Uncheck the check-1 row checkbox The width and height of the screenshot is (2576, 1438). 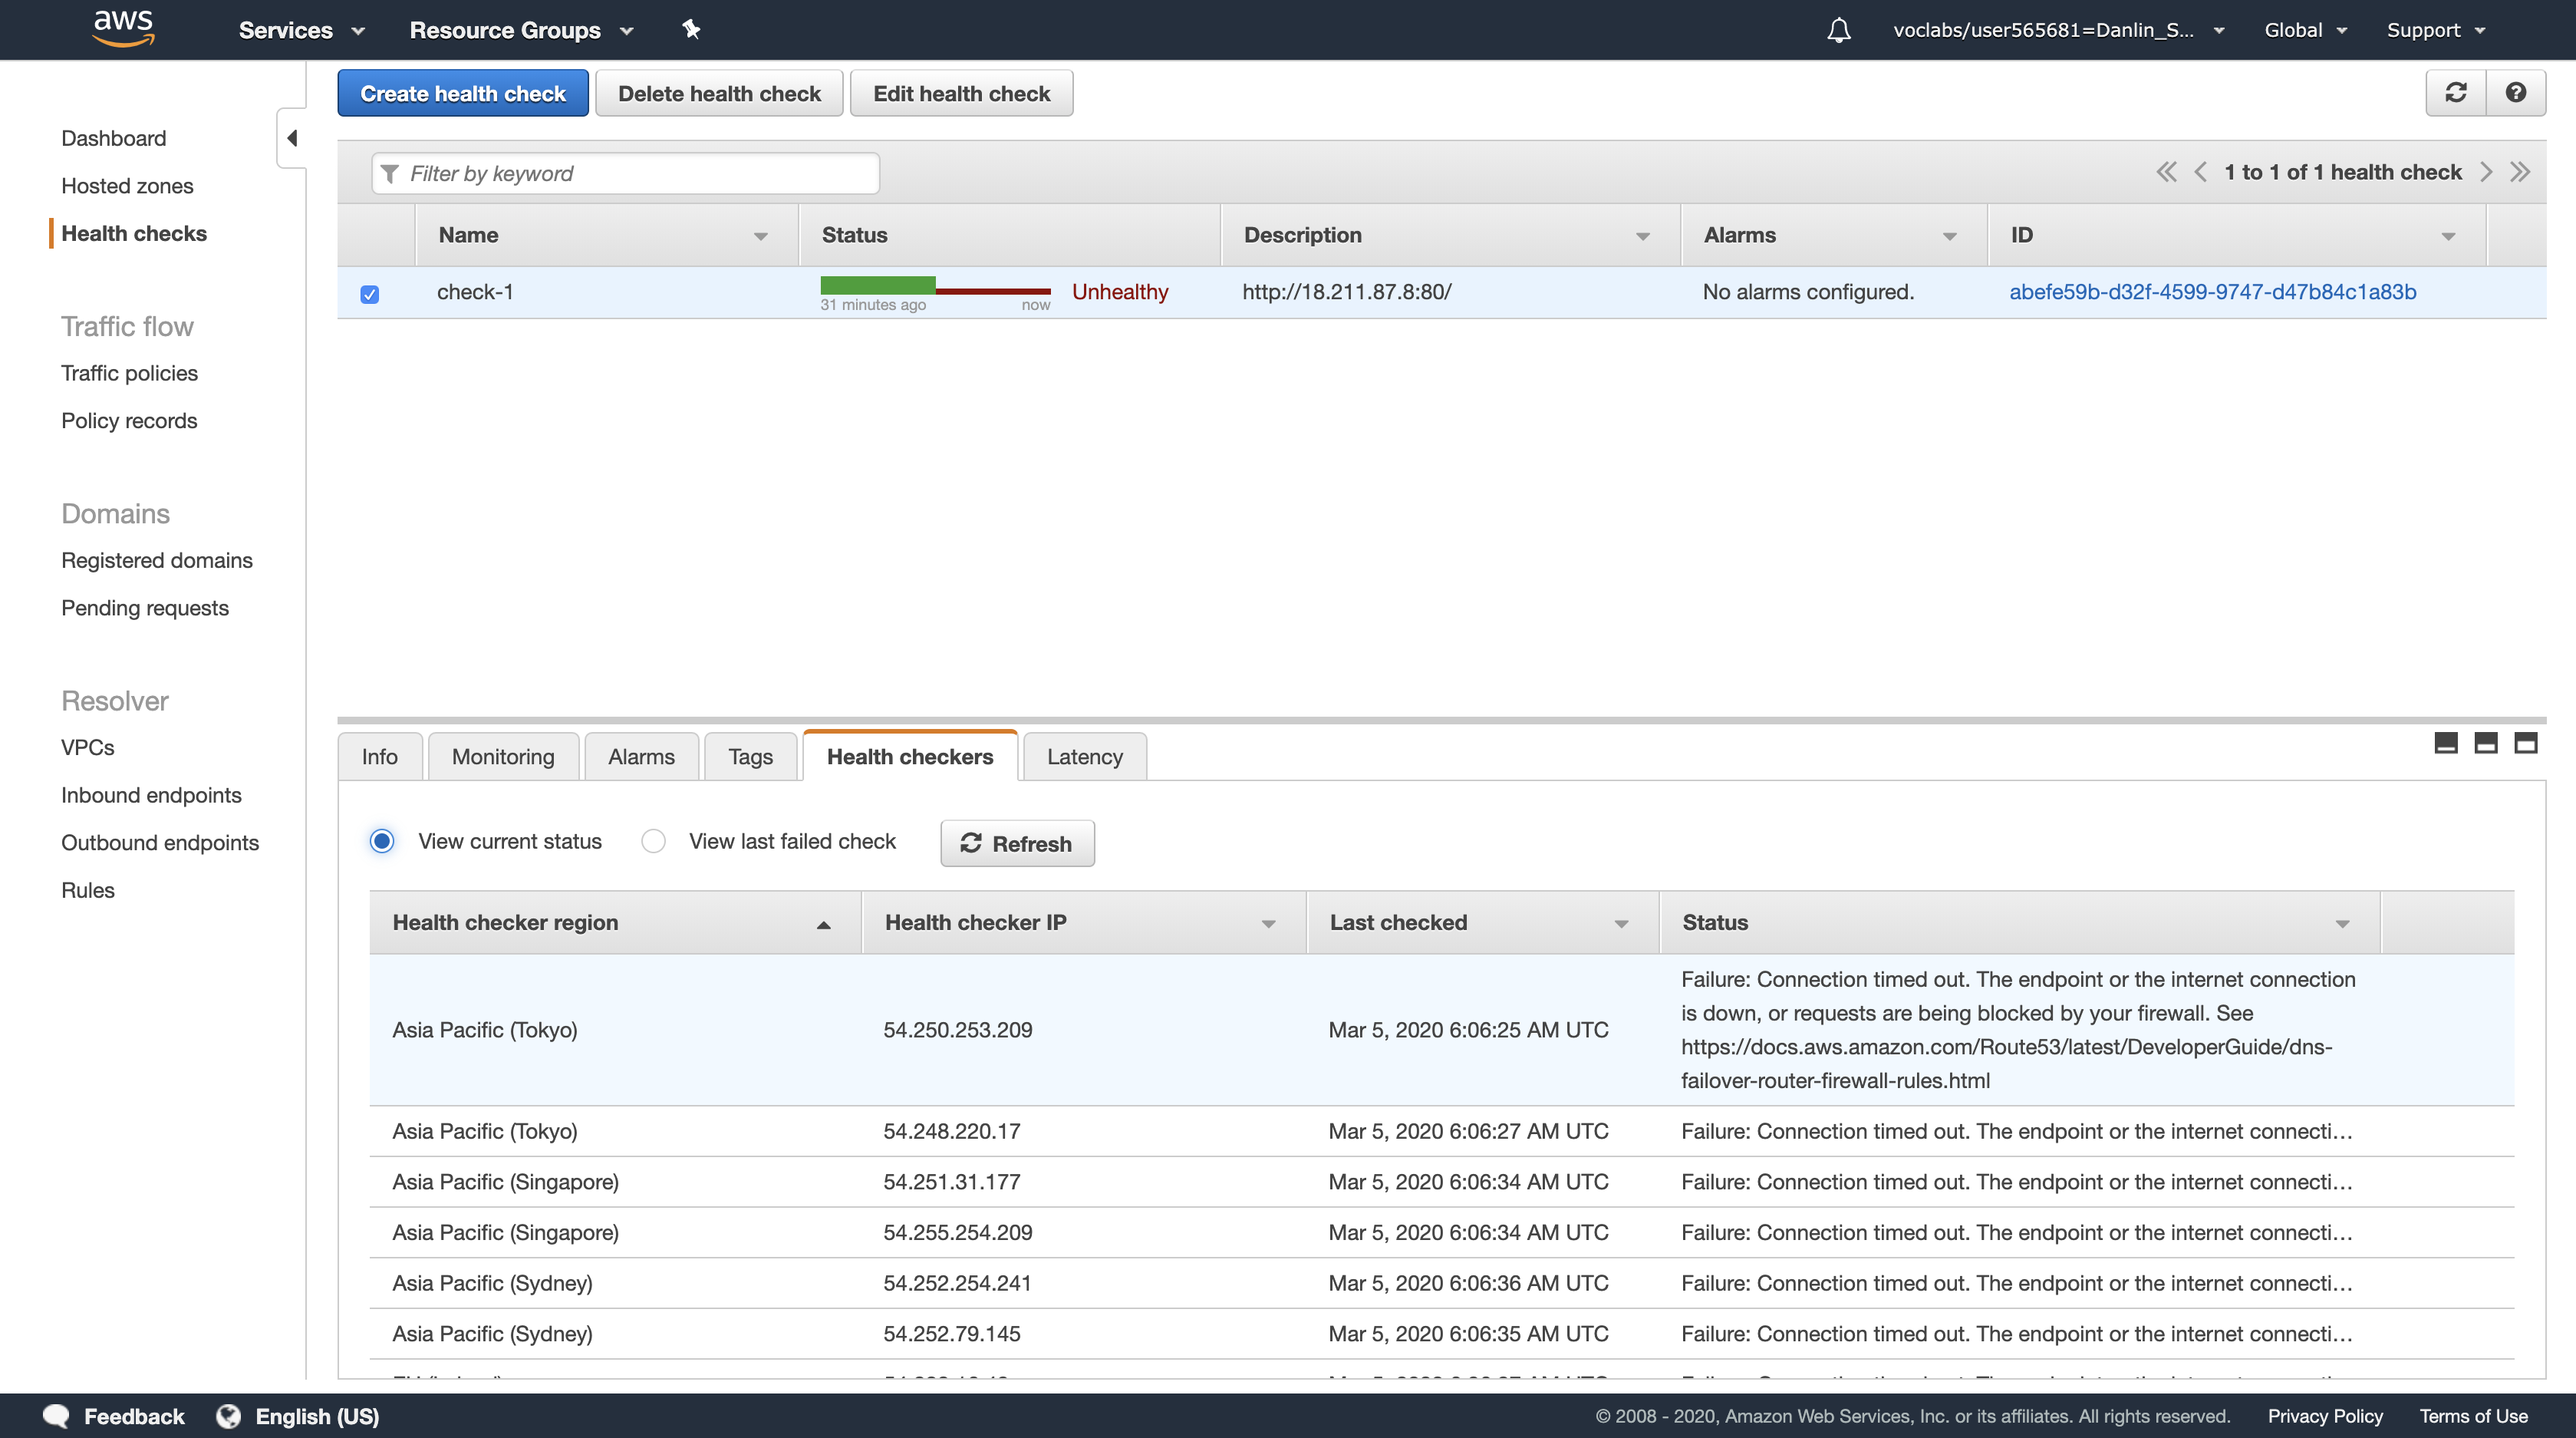click(x=370, y=294)
